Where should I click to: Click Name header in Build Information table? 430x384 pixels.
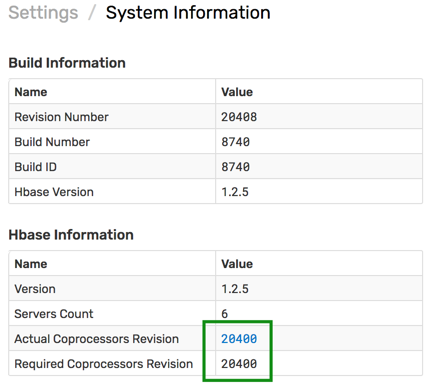(x=31, y=92)
